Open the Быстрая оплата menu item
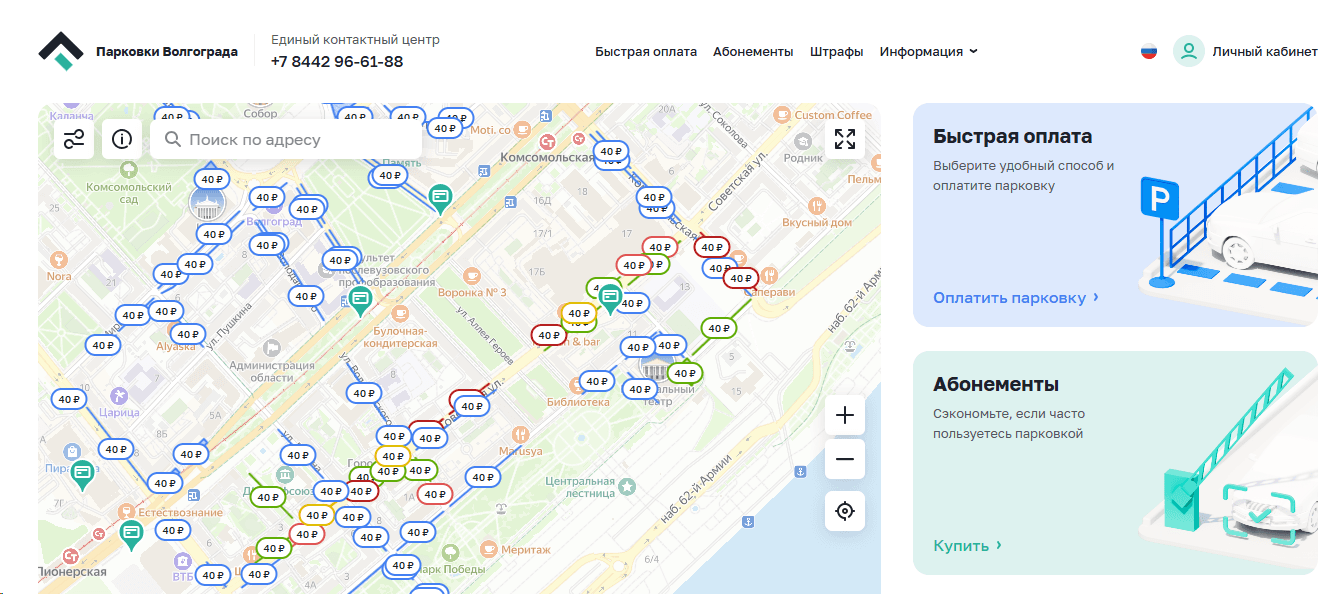The height and width of the screenshot is (594, 1333). (646, 52)
